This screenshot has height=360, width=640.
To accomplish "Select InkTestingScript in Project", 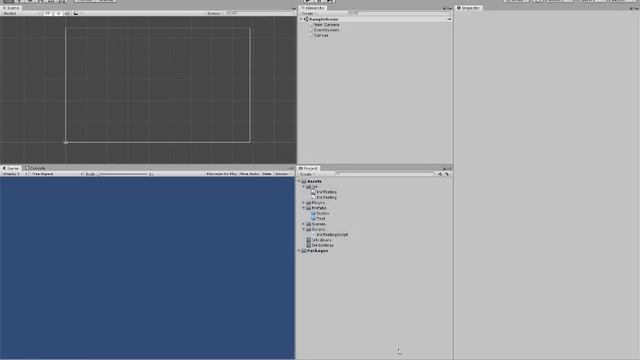I will pos(332,235).
